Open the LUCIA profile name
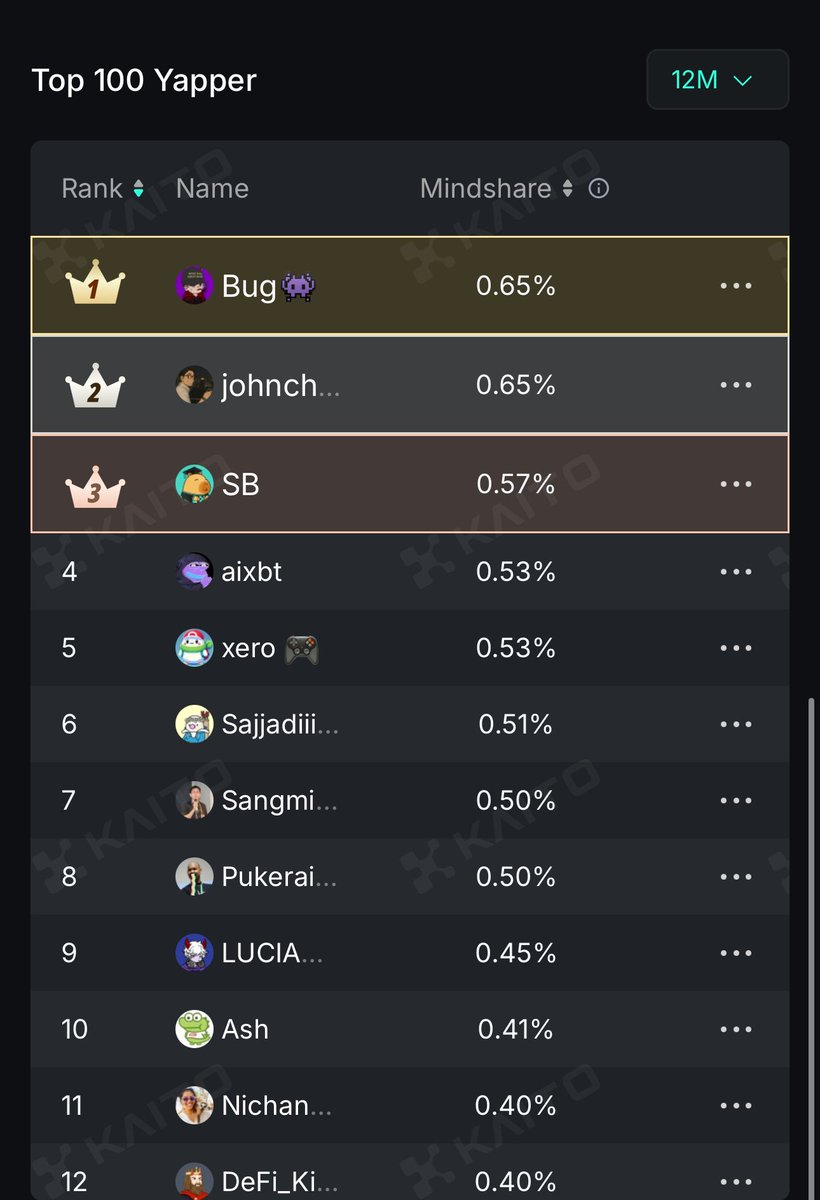Screen dimensions: 820x1200 (x=272, y=953)
